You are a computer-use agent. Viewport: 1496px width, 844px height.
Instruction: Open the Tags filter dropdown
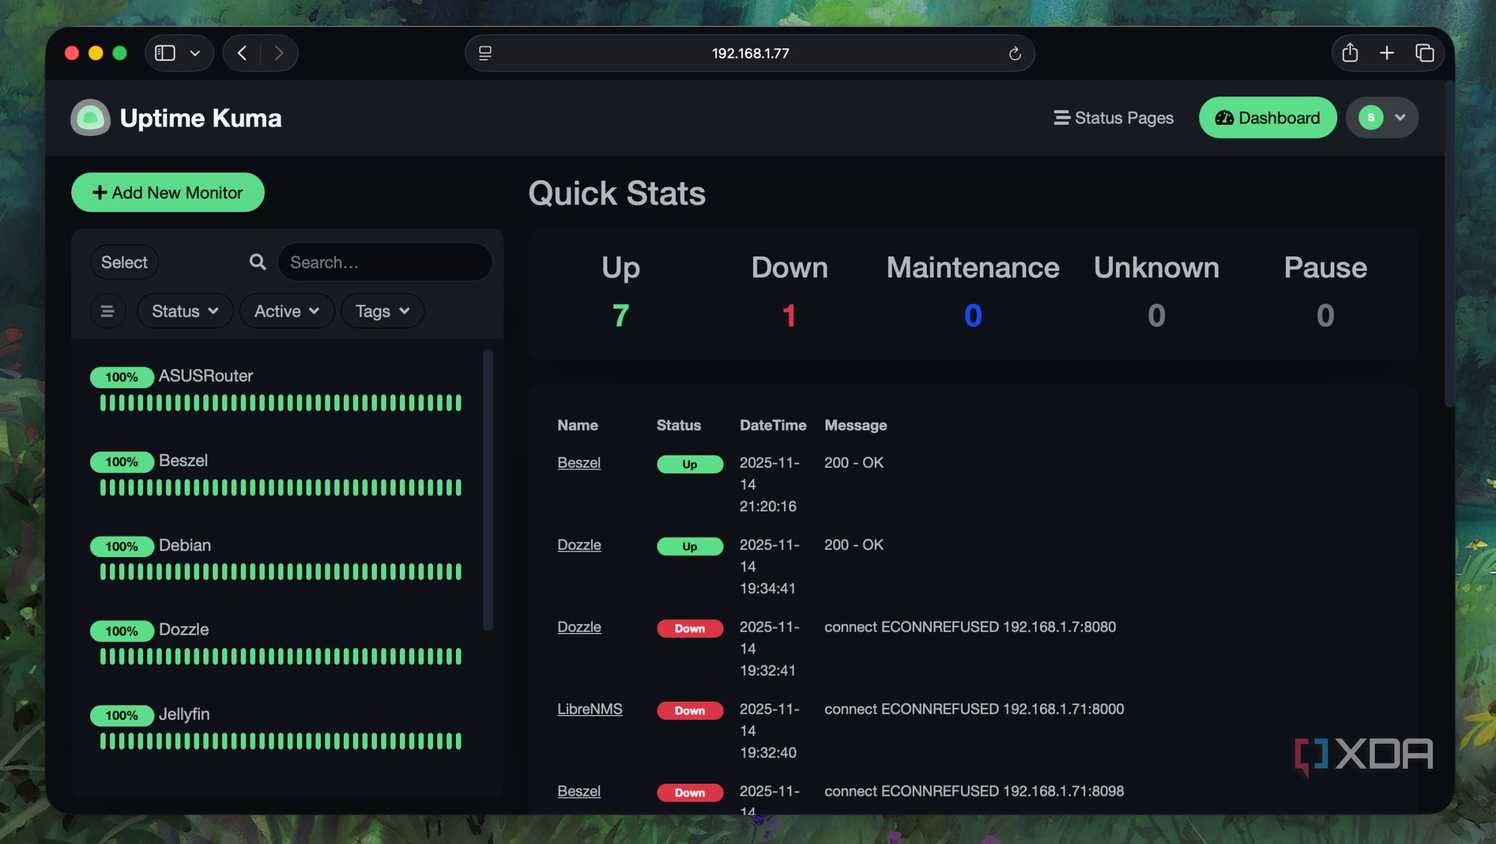383,311
